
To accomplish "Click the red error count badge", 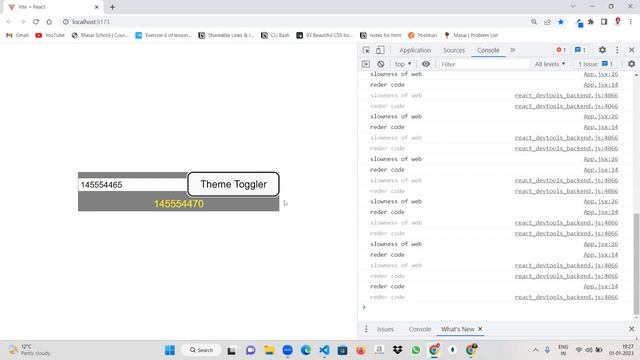I will pyautogui.click(x=561, y=50).
